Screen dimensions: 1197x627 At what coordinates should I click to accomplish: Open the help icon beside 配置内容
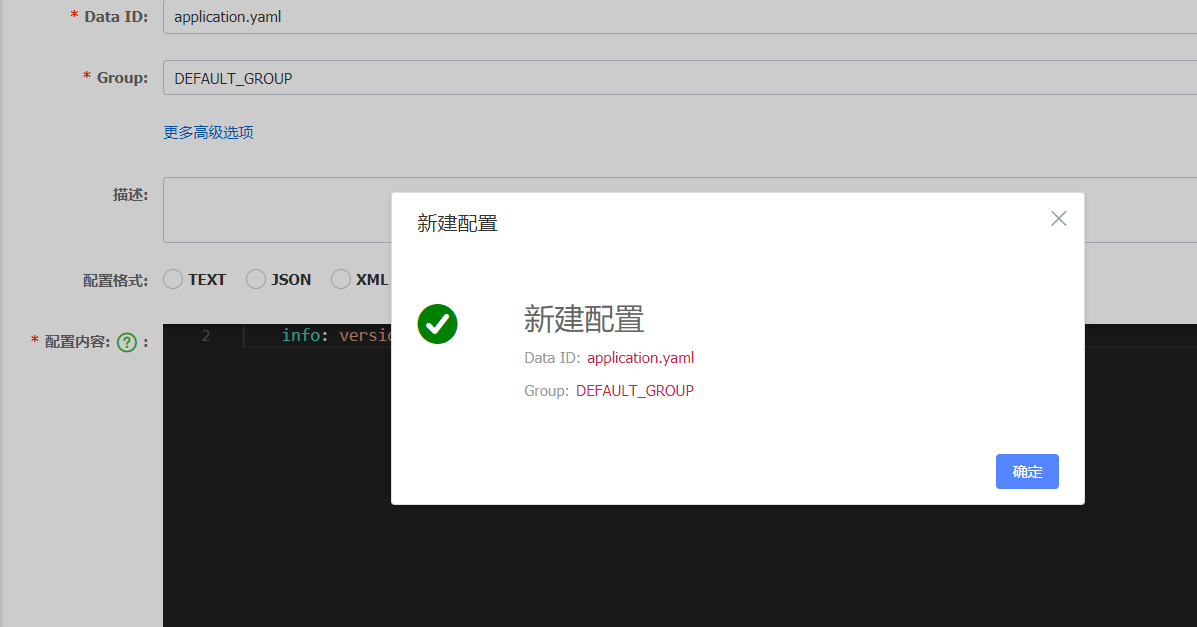(127, 342)
